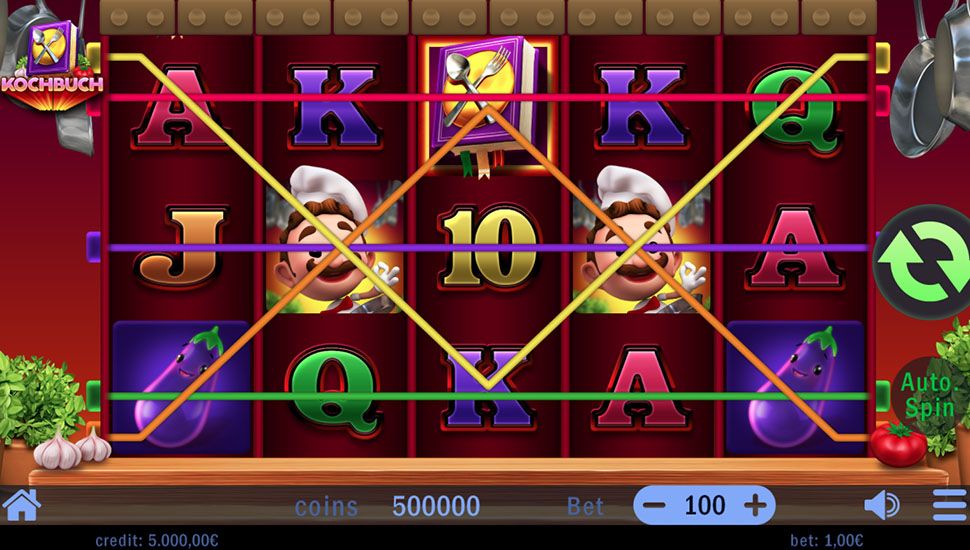This screenshot has height=550, width=970.
Task: Decrease bet with the minus button
Action: pyautogui.click(x=654, y=505)
